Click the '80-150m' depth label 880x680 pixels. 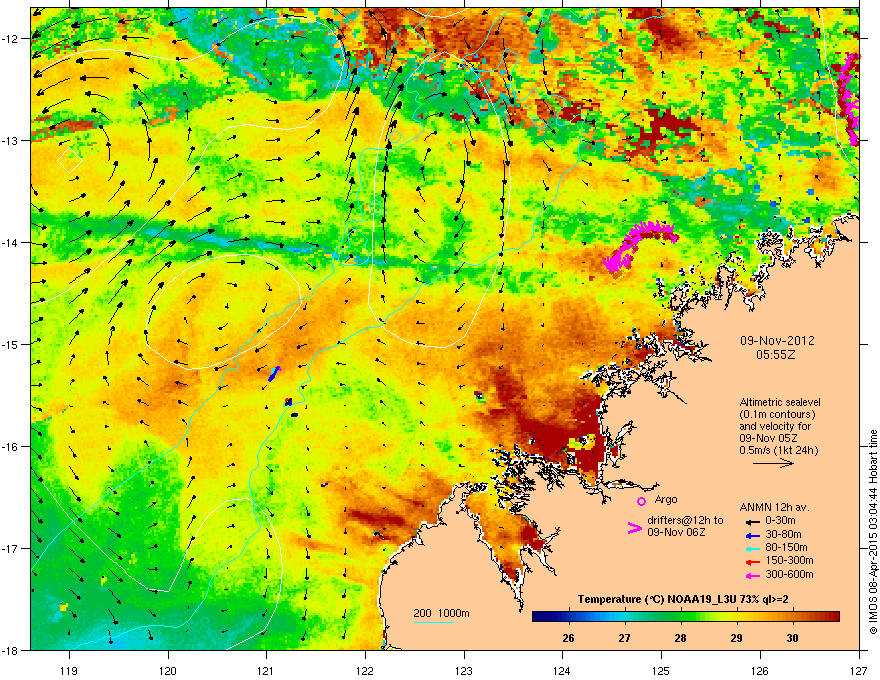point(786,548)
